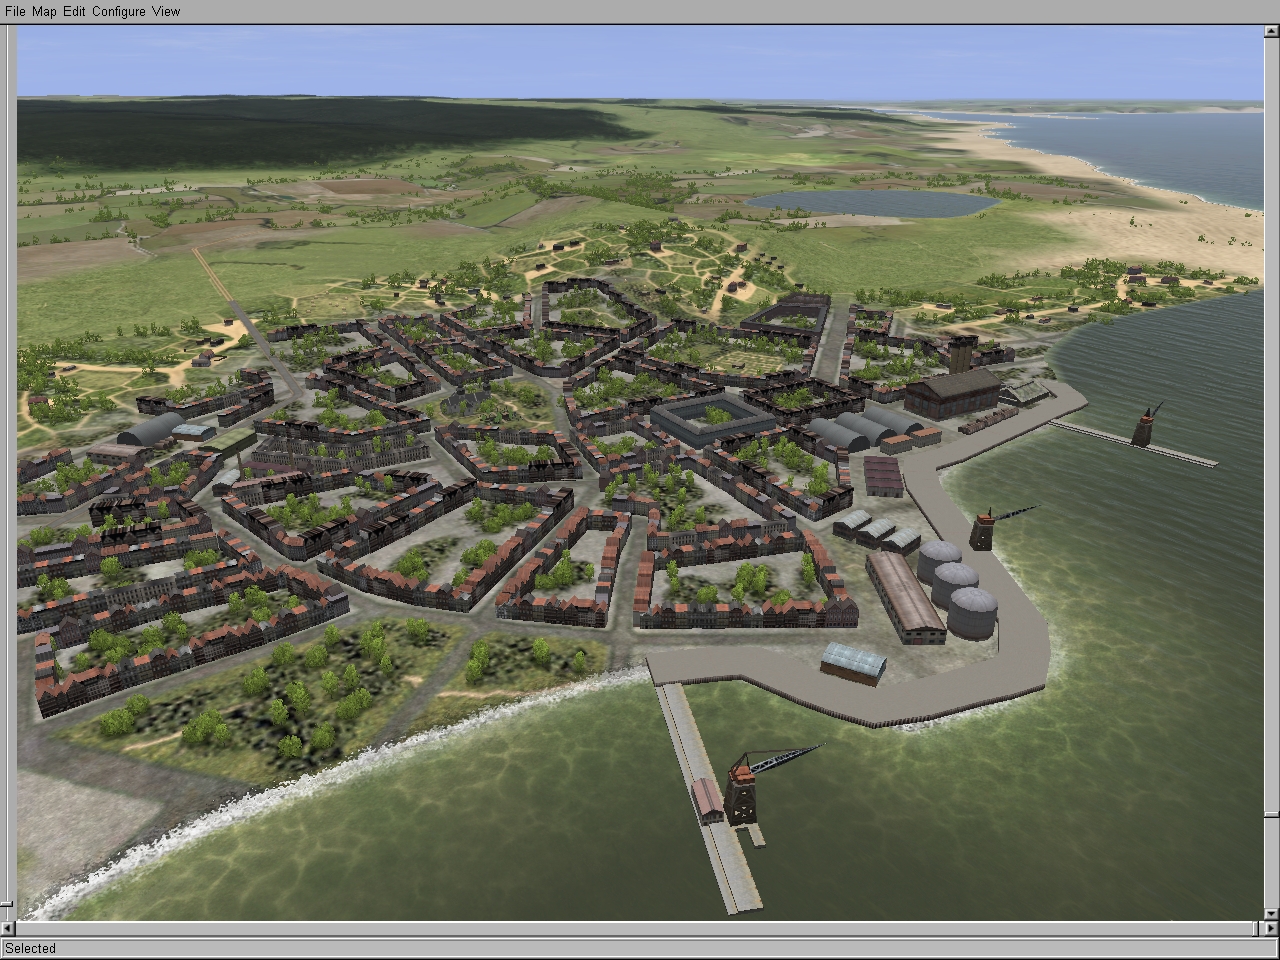Screen dimensions: 1280x960
Task: Click the vertical scrollbar down arrow
Action: click(1271, 912)
